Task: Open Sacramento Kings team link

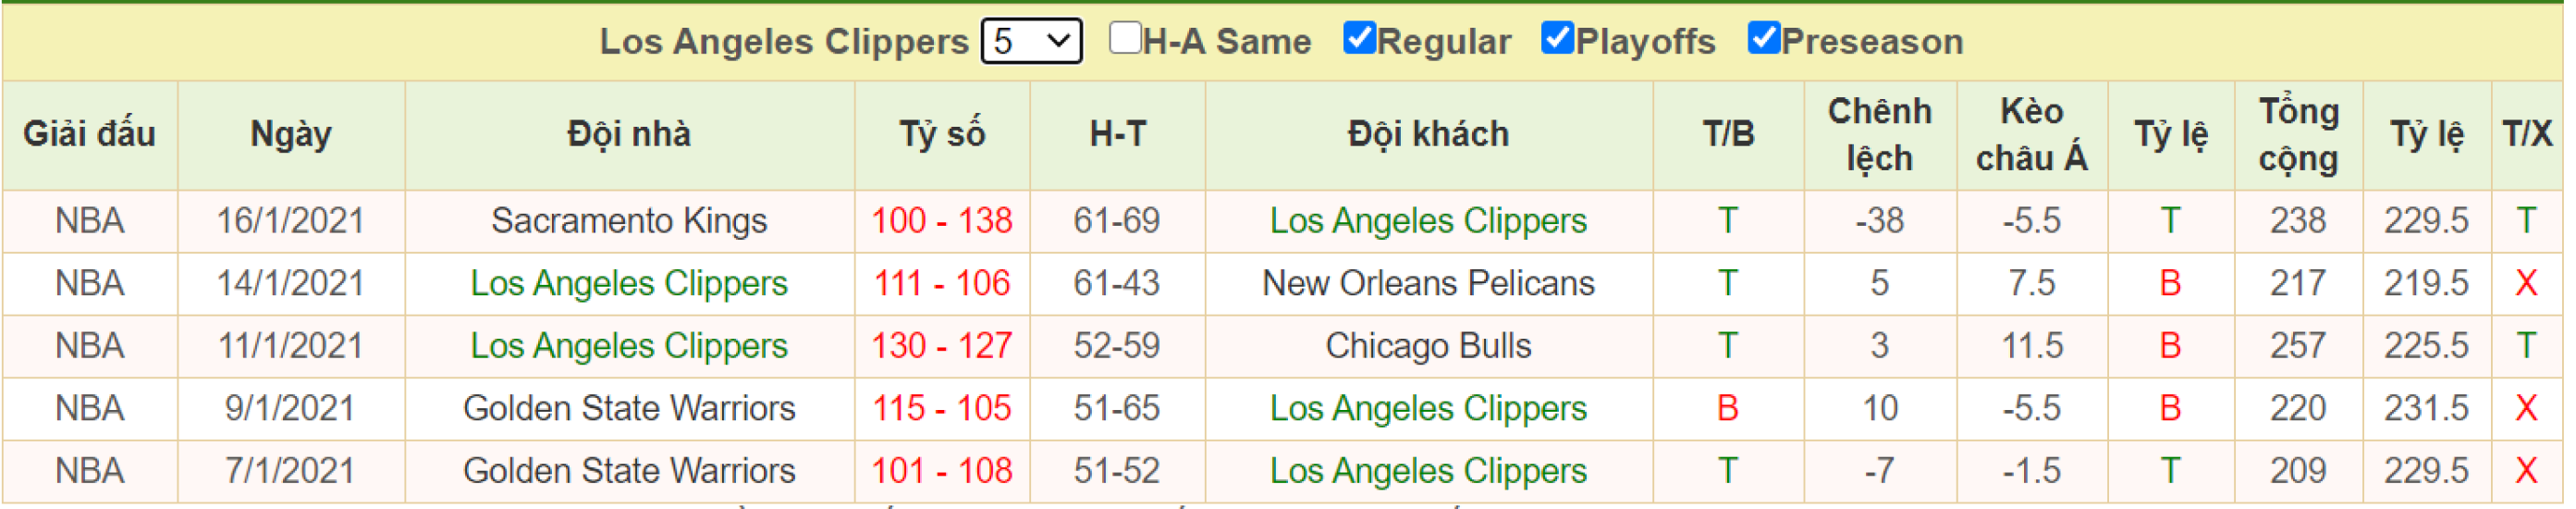Action: tap(629, 221)
